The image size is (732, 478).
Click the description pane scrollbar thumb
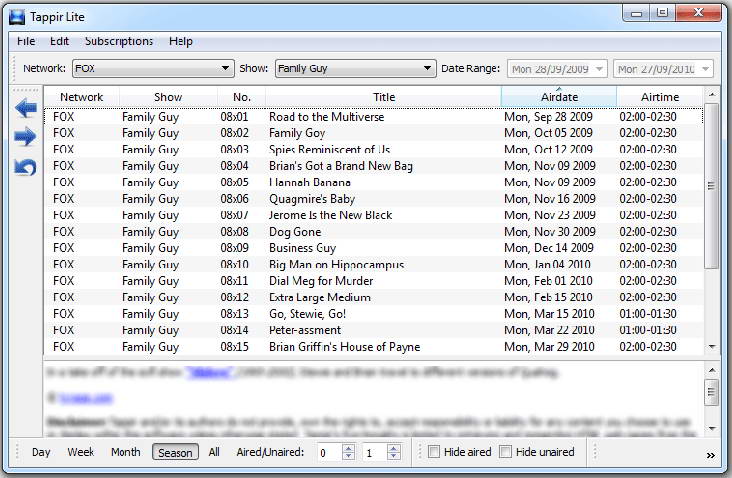[x=711, y=392]
